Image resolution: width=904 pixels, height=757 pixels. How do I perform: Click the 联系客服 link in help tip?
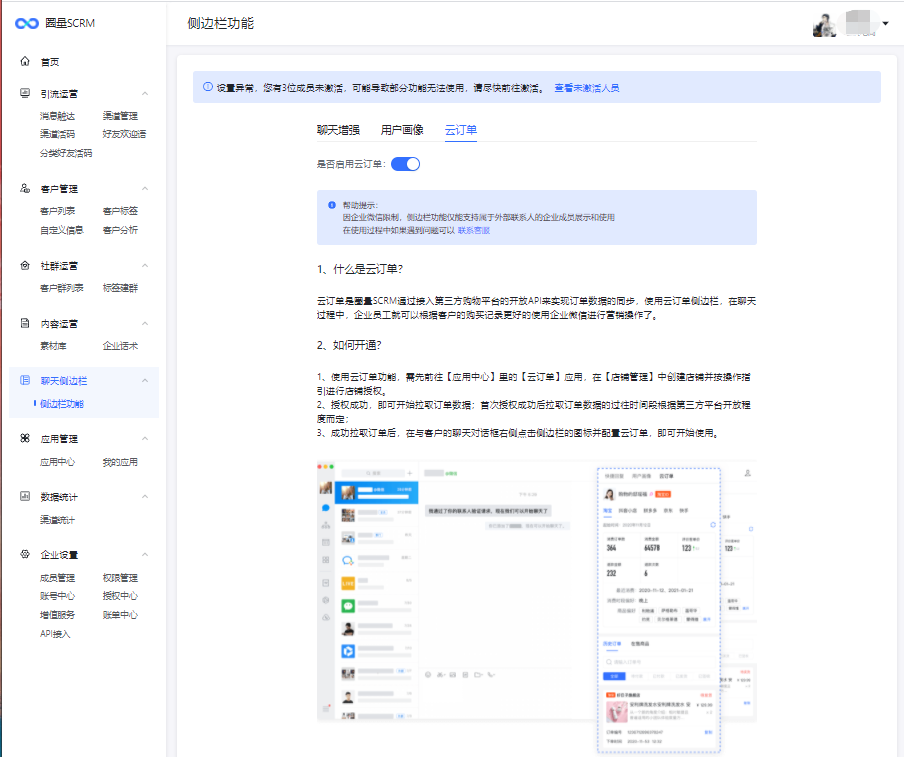(x=474, y=230)
